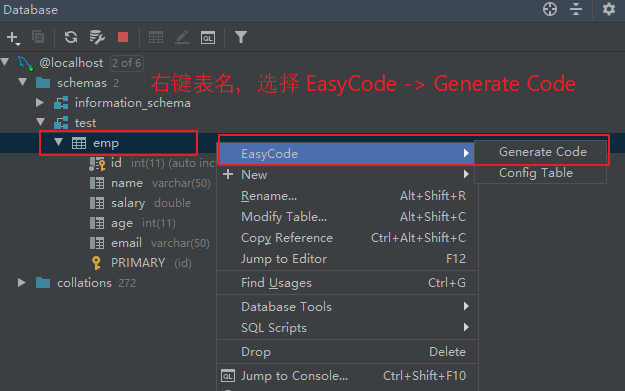This screenshot has width=625, height=391.
Task: Click the localhost data source icon
Action: (x=25, y=63)
